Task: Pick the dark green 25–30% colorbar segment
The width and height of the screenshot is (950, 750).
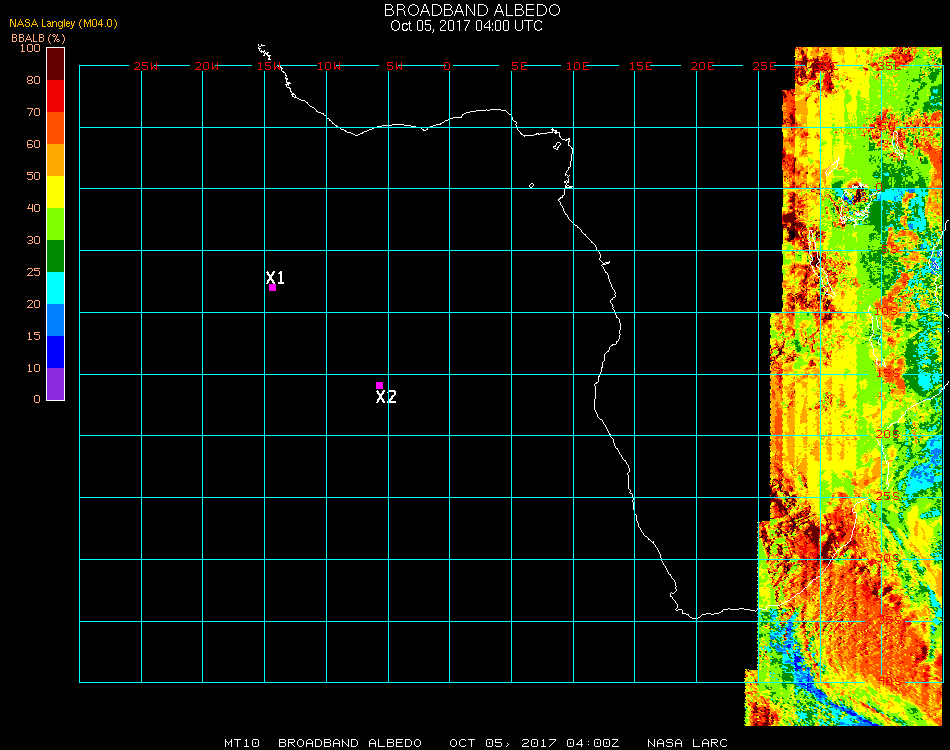Action: point(55,256)
